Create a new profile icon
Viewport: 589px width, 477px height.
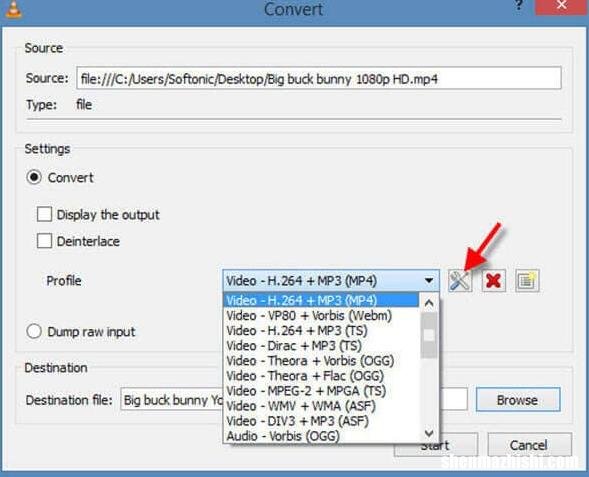point(527,281)
